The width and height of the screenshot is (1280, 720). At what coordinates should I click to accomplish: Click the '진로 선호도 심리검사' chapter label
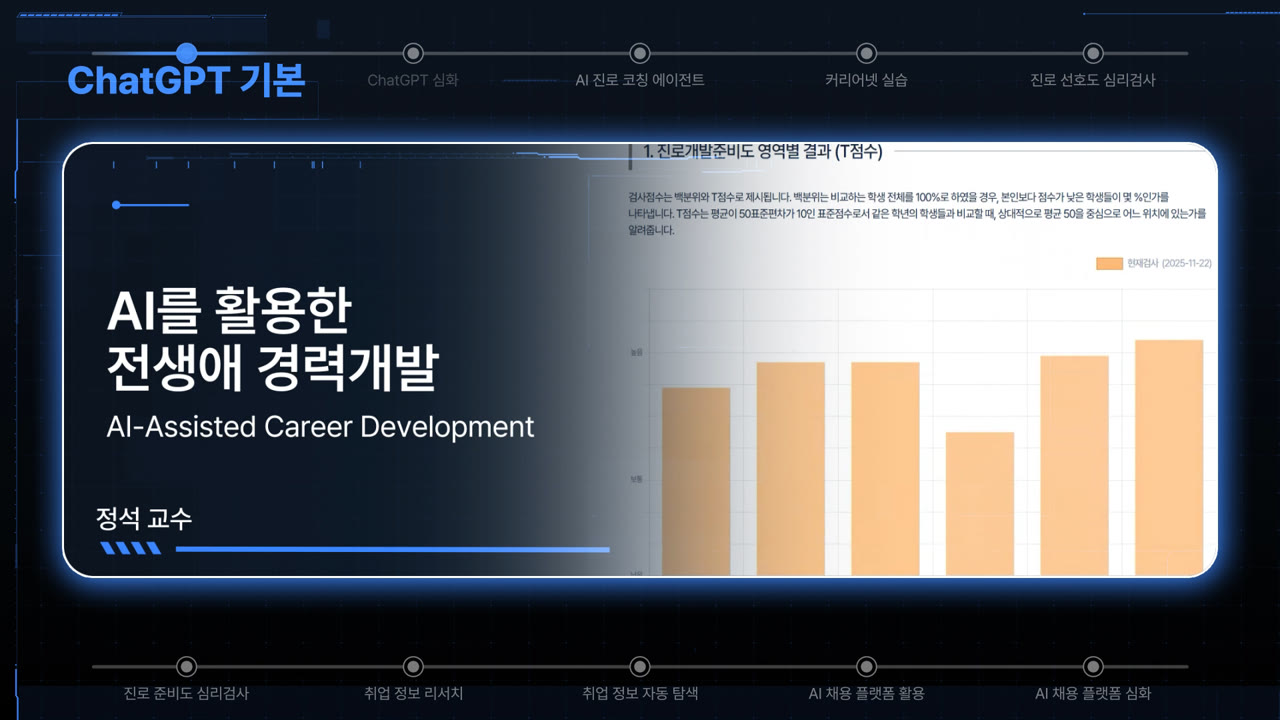pyautogui.click(x=1093, y=80)
